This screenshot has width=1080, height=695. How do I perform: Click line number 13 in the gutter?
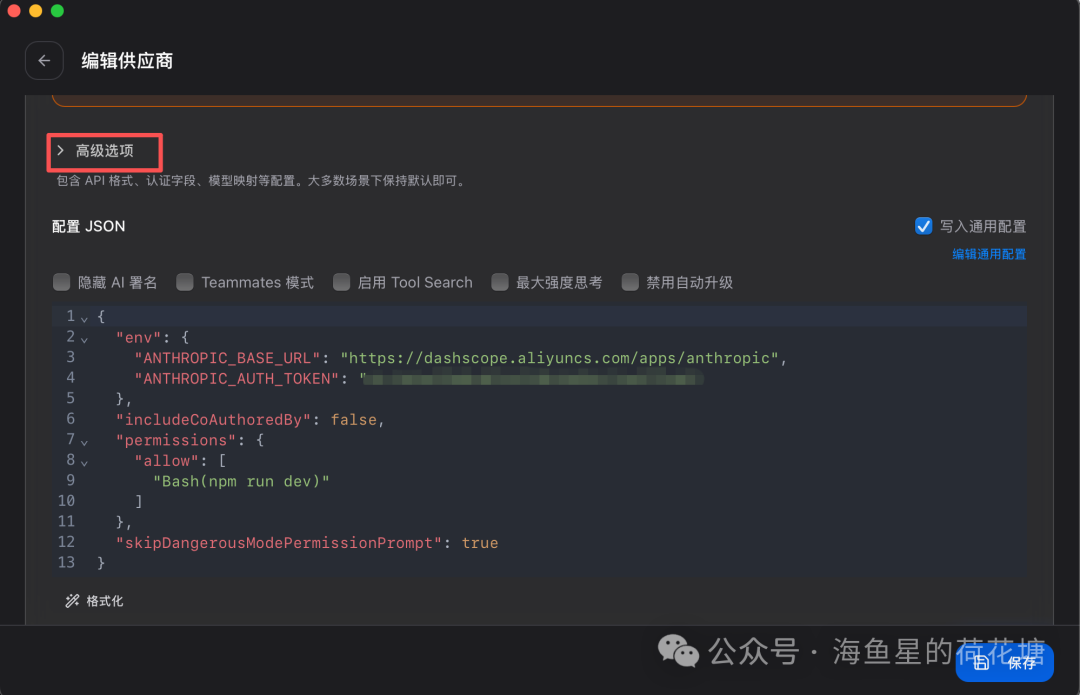click(x=66, y=563)
